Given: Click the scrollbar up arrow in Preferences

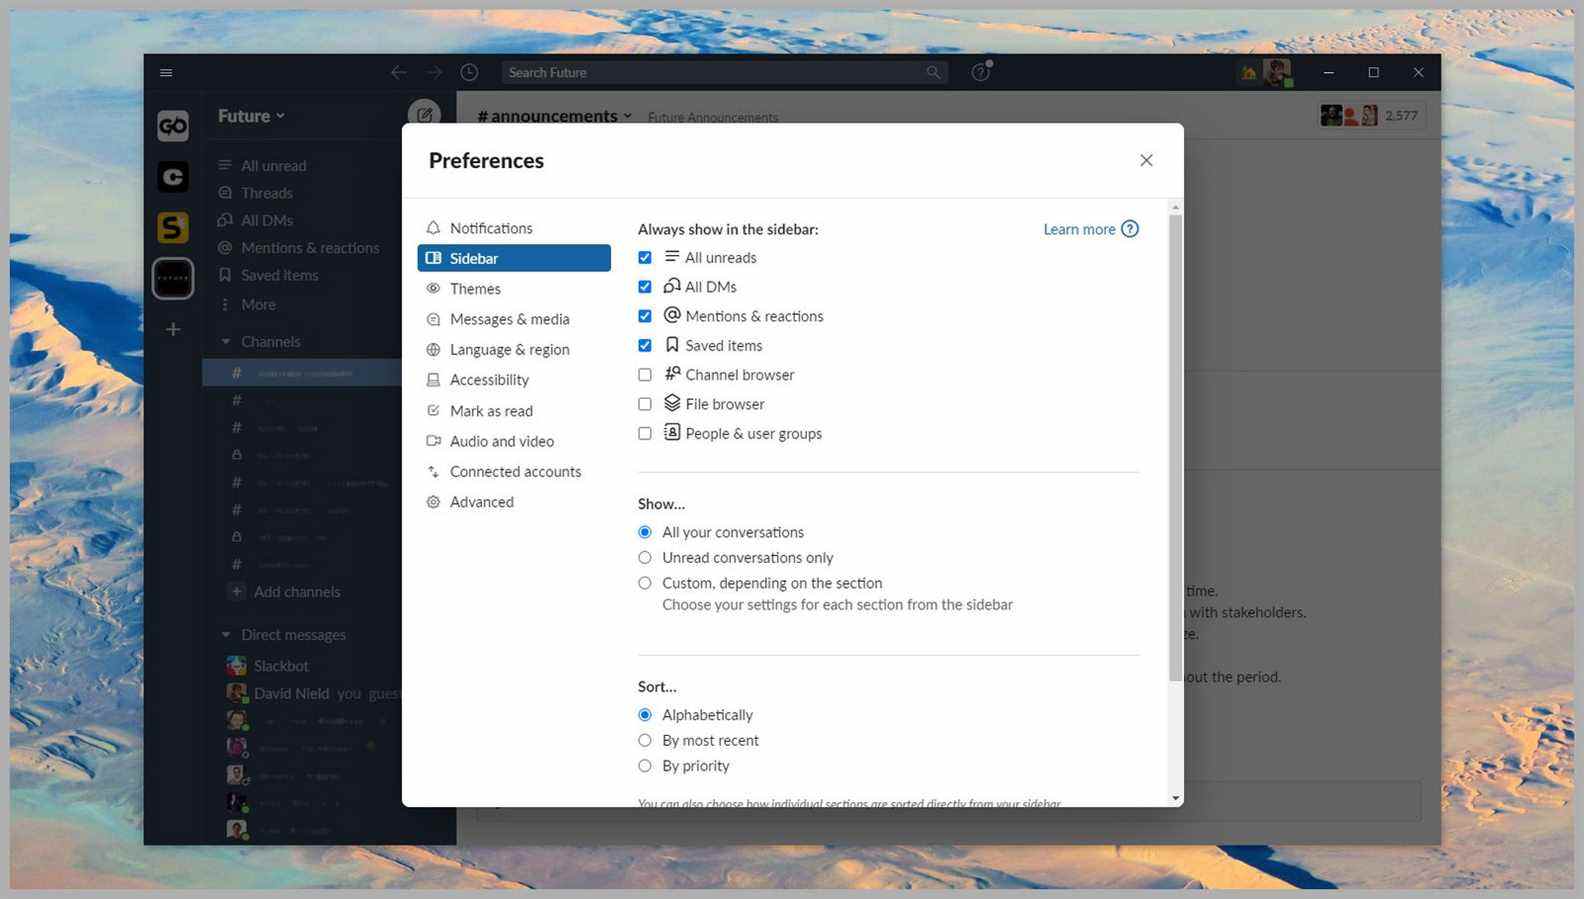Looking at the screenshot, I should pos(1175,207).
